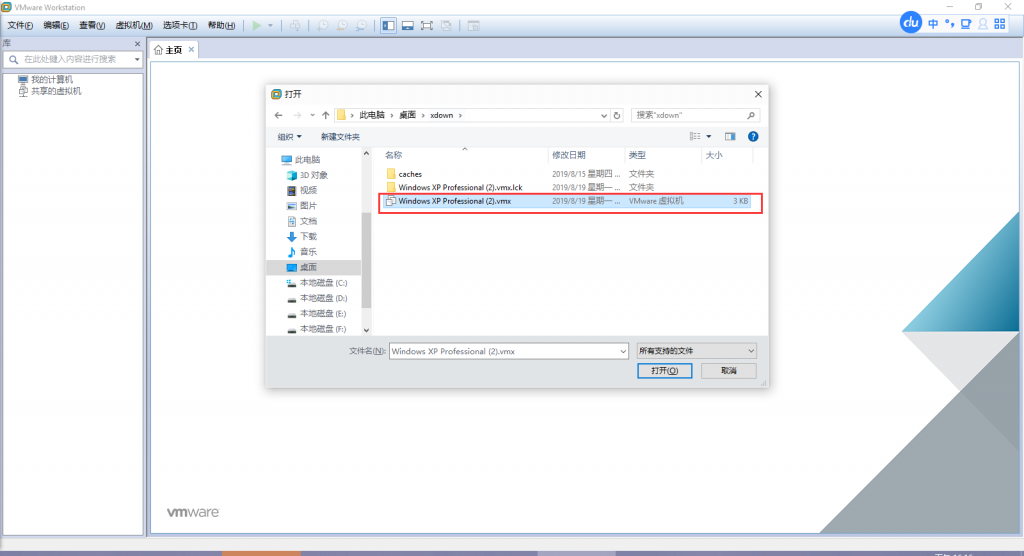
Task: Click the 新建文件夹 button
Action: (340, 137)
